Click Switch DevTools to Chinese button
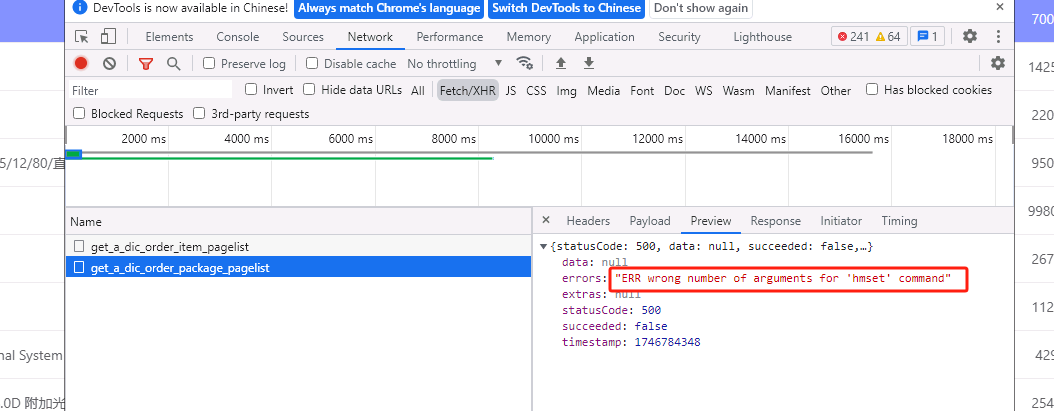The image size is (1054, 411). 567,8
